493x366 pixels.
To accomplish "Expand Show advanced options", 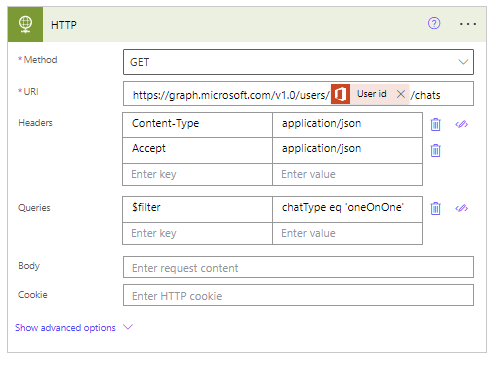I will (74, 328).
